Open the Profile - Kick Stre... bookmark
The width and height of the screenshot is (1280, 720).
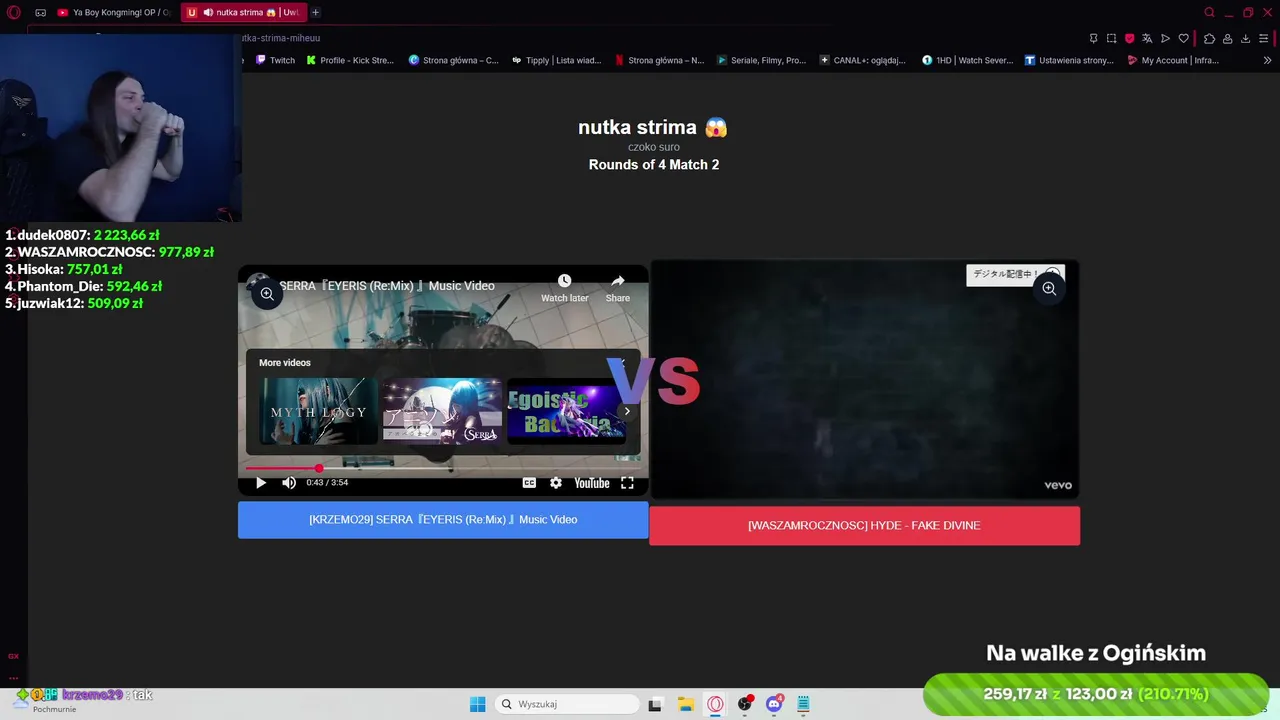click(x=351, y=60)
